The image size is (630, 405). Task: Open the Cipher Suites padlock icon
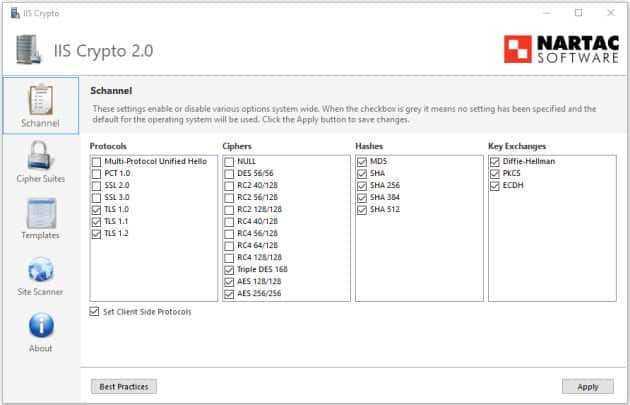41,155
